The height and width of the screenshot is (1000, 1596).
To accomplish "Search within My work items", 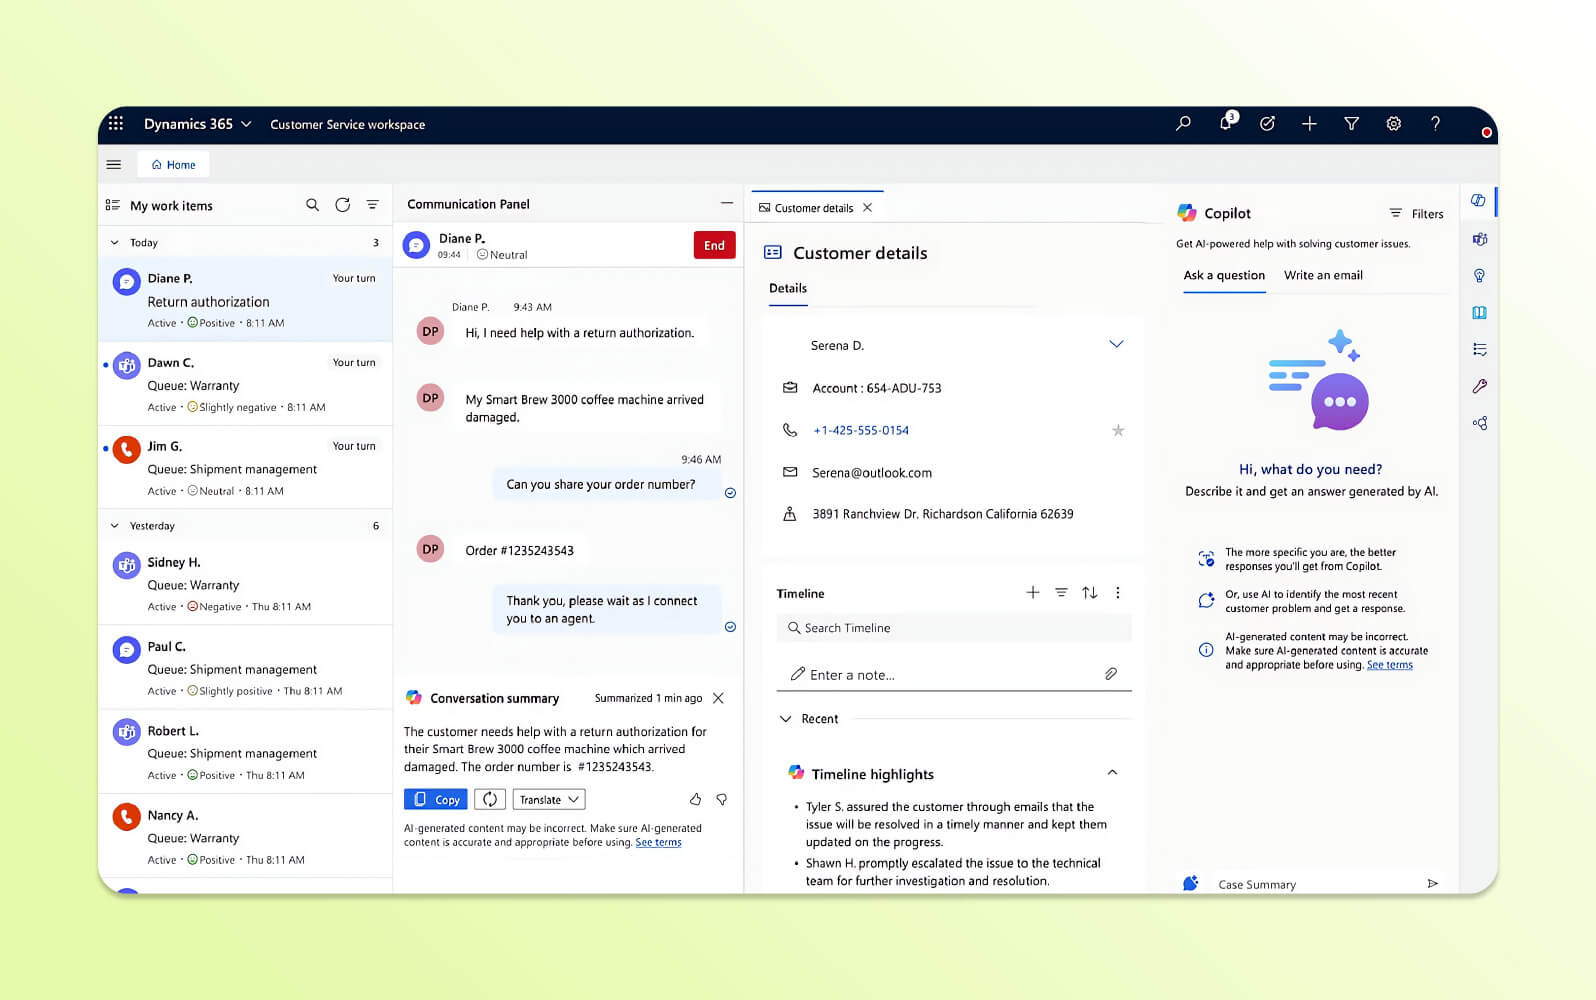I will [312, 205].
